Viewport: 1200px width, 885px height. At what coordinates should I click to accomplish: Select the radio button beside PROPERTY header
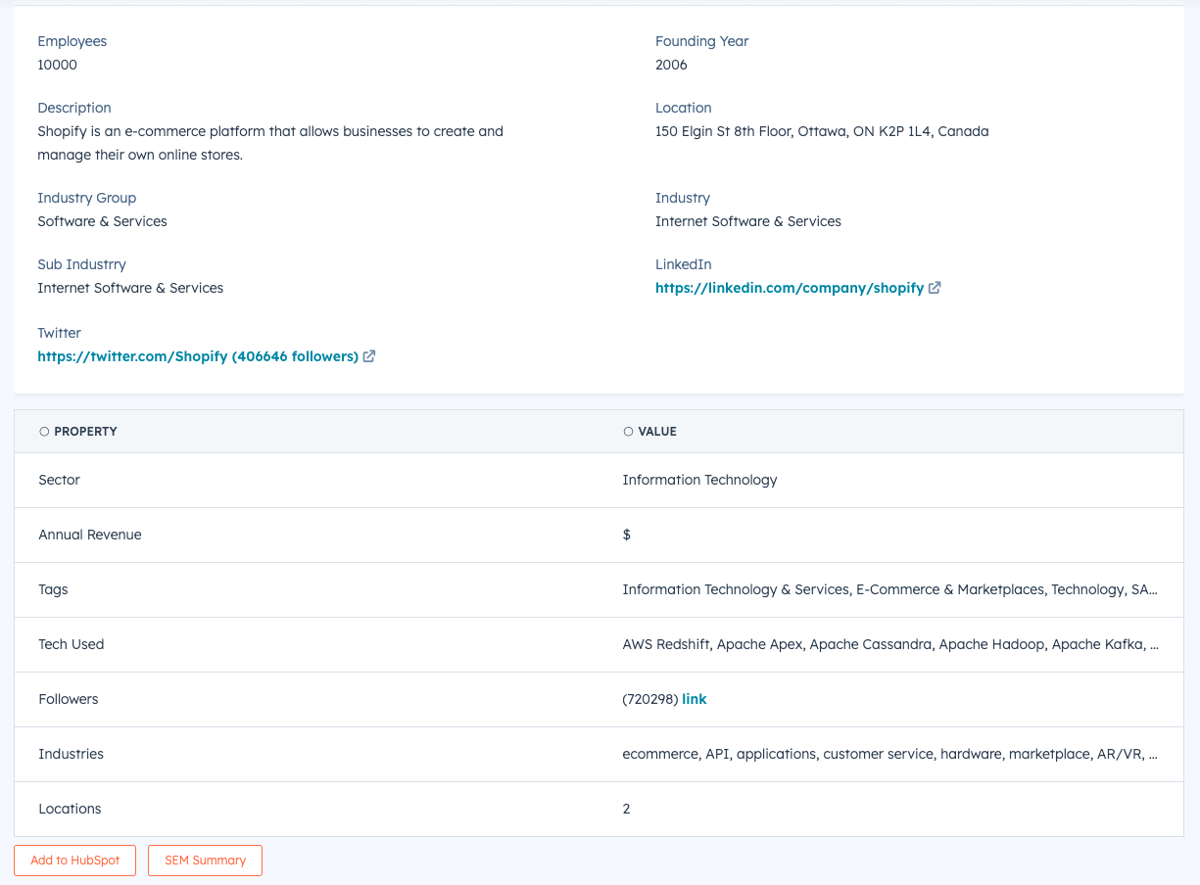click(43, 430)
